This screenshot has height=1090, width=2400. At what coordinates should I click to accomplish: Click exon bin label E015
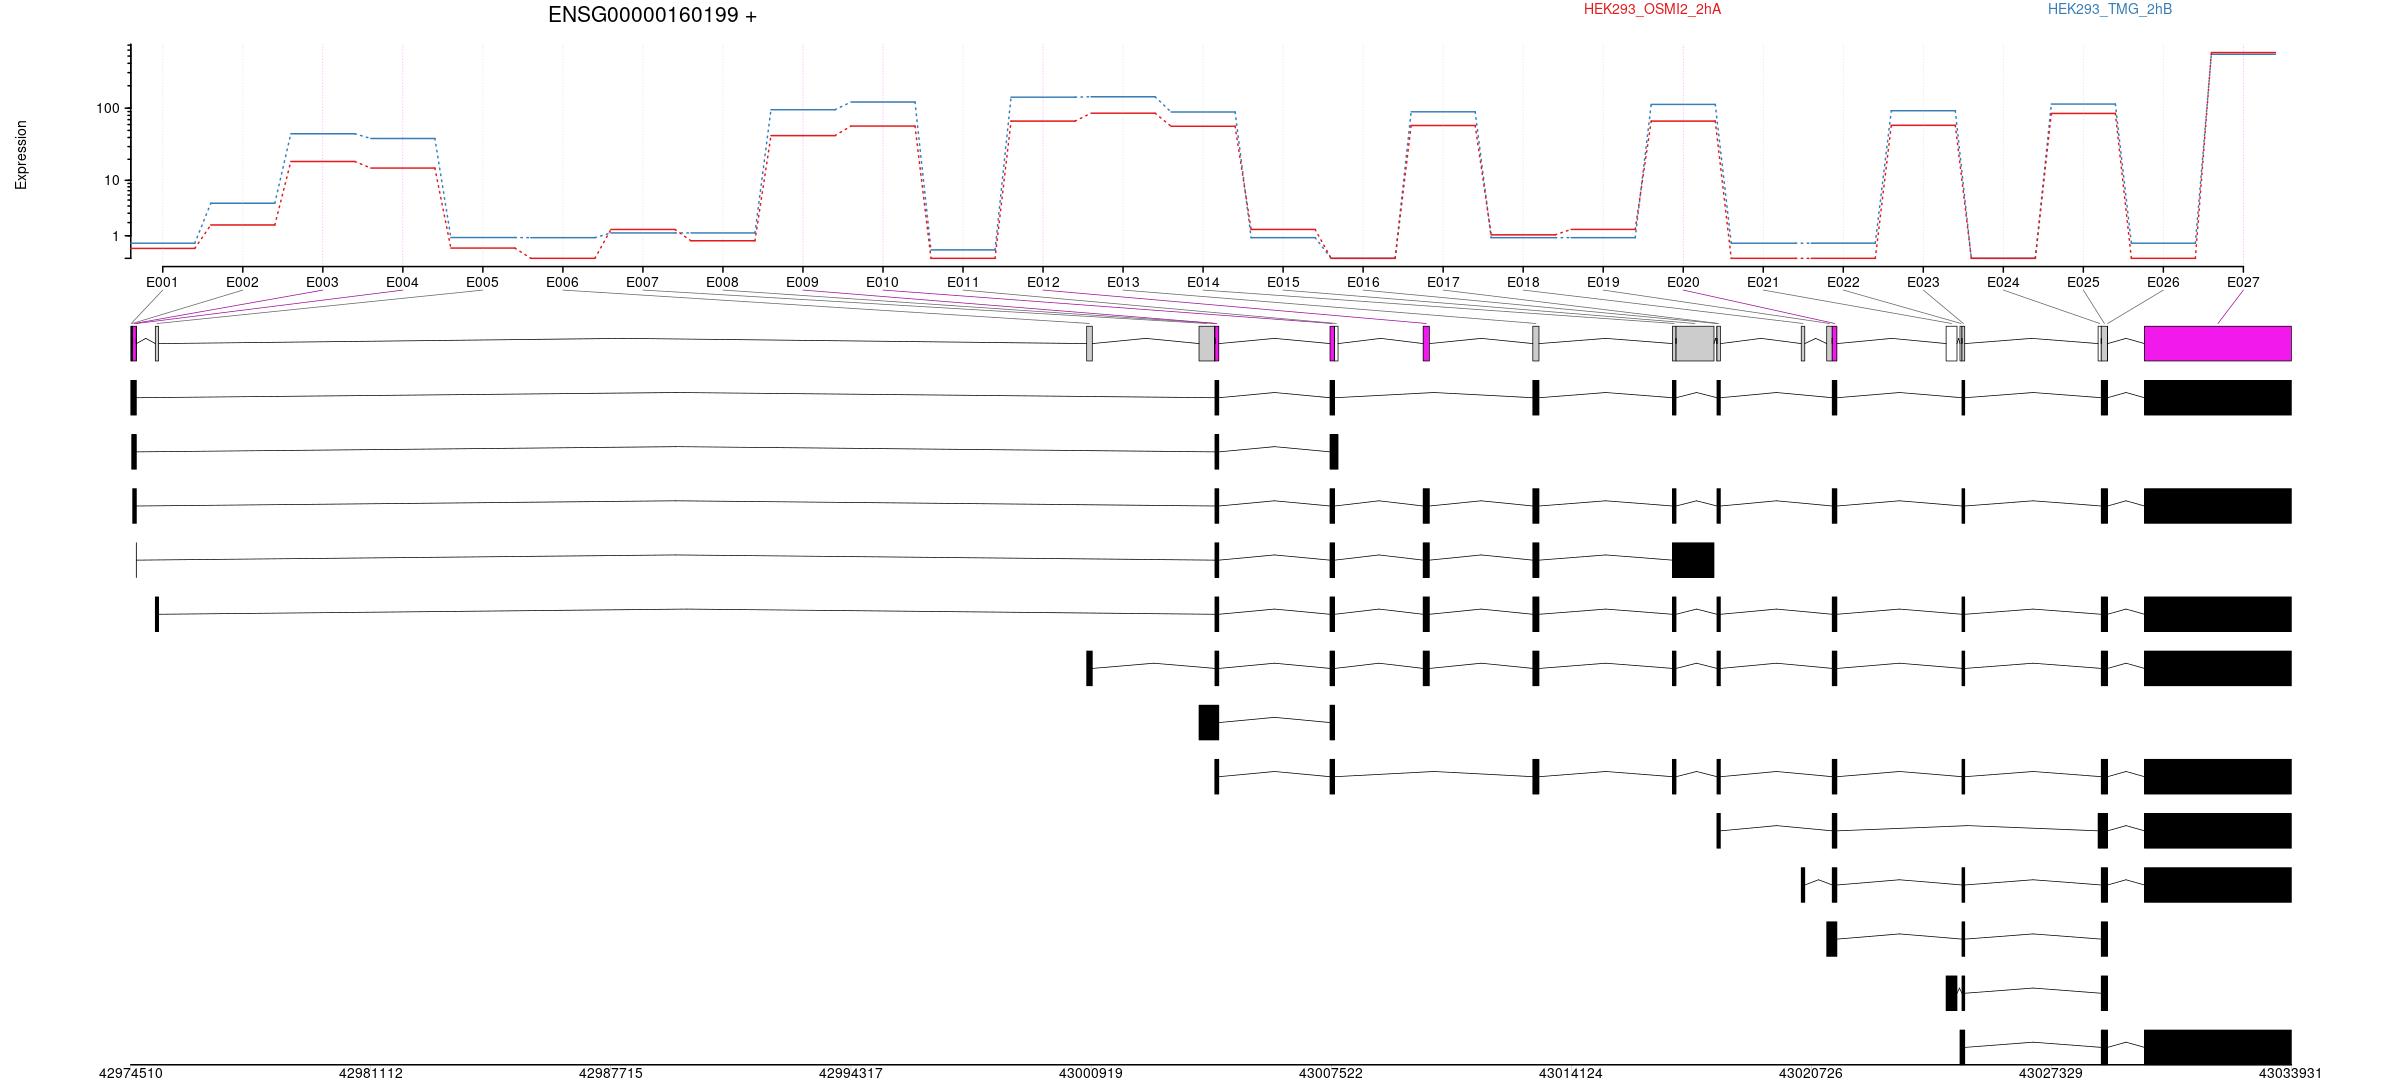point(1283,282)
